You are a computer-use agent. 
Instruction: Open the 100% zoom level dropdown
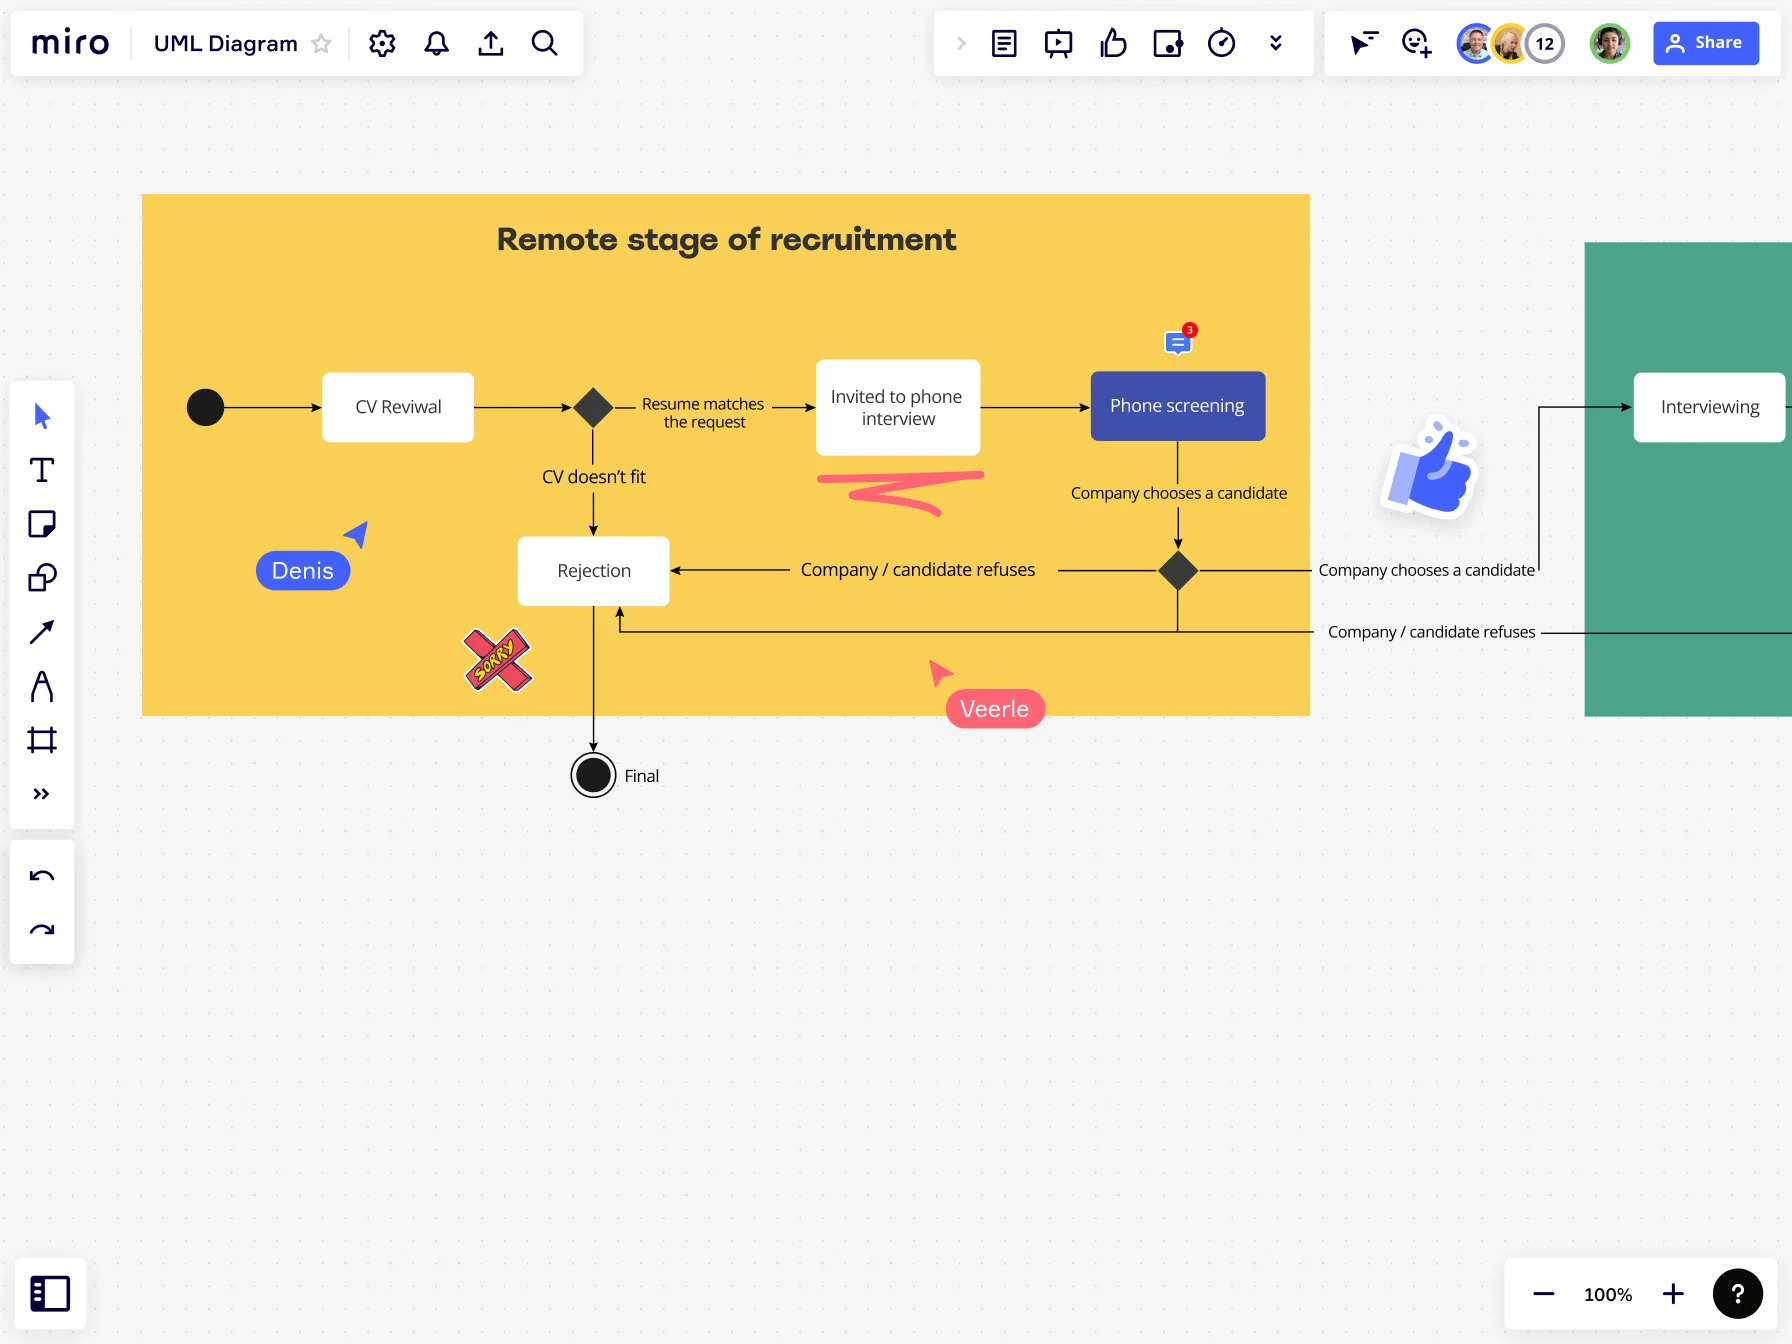[1606, 1293]
